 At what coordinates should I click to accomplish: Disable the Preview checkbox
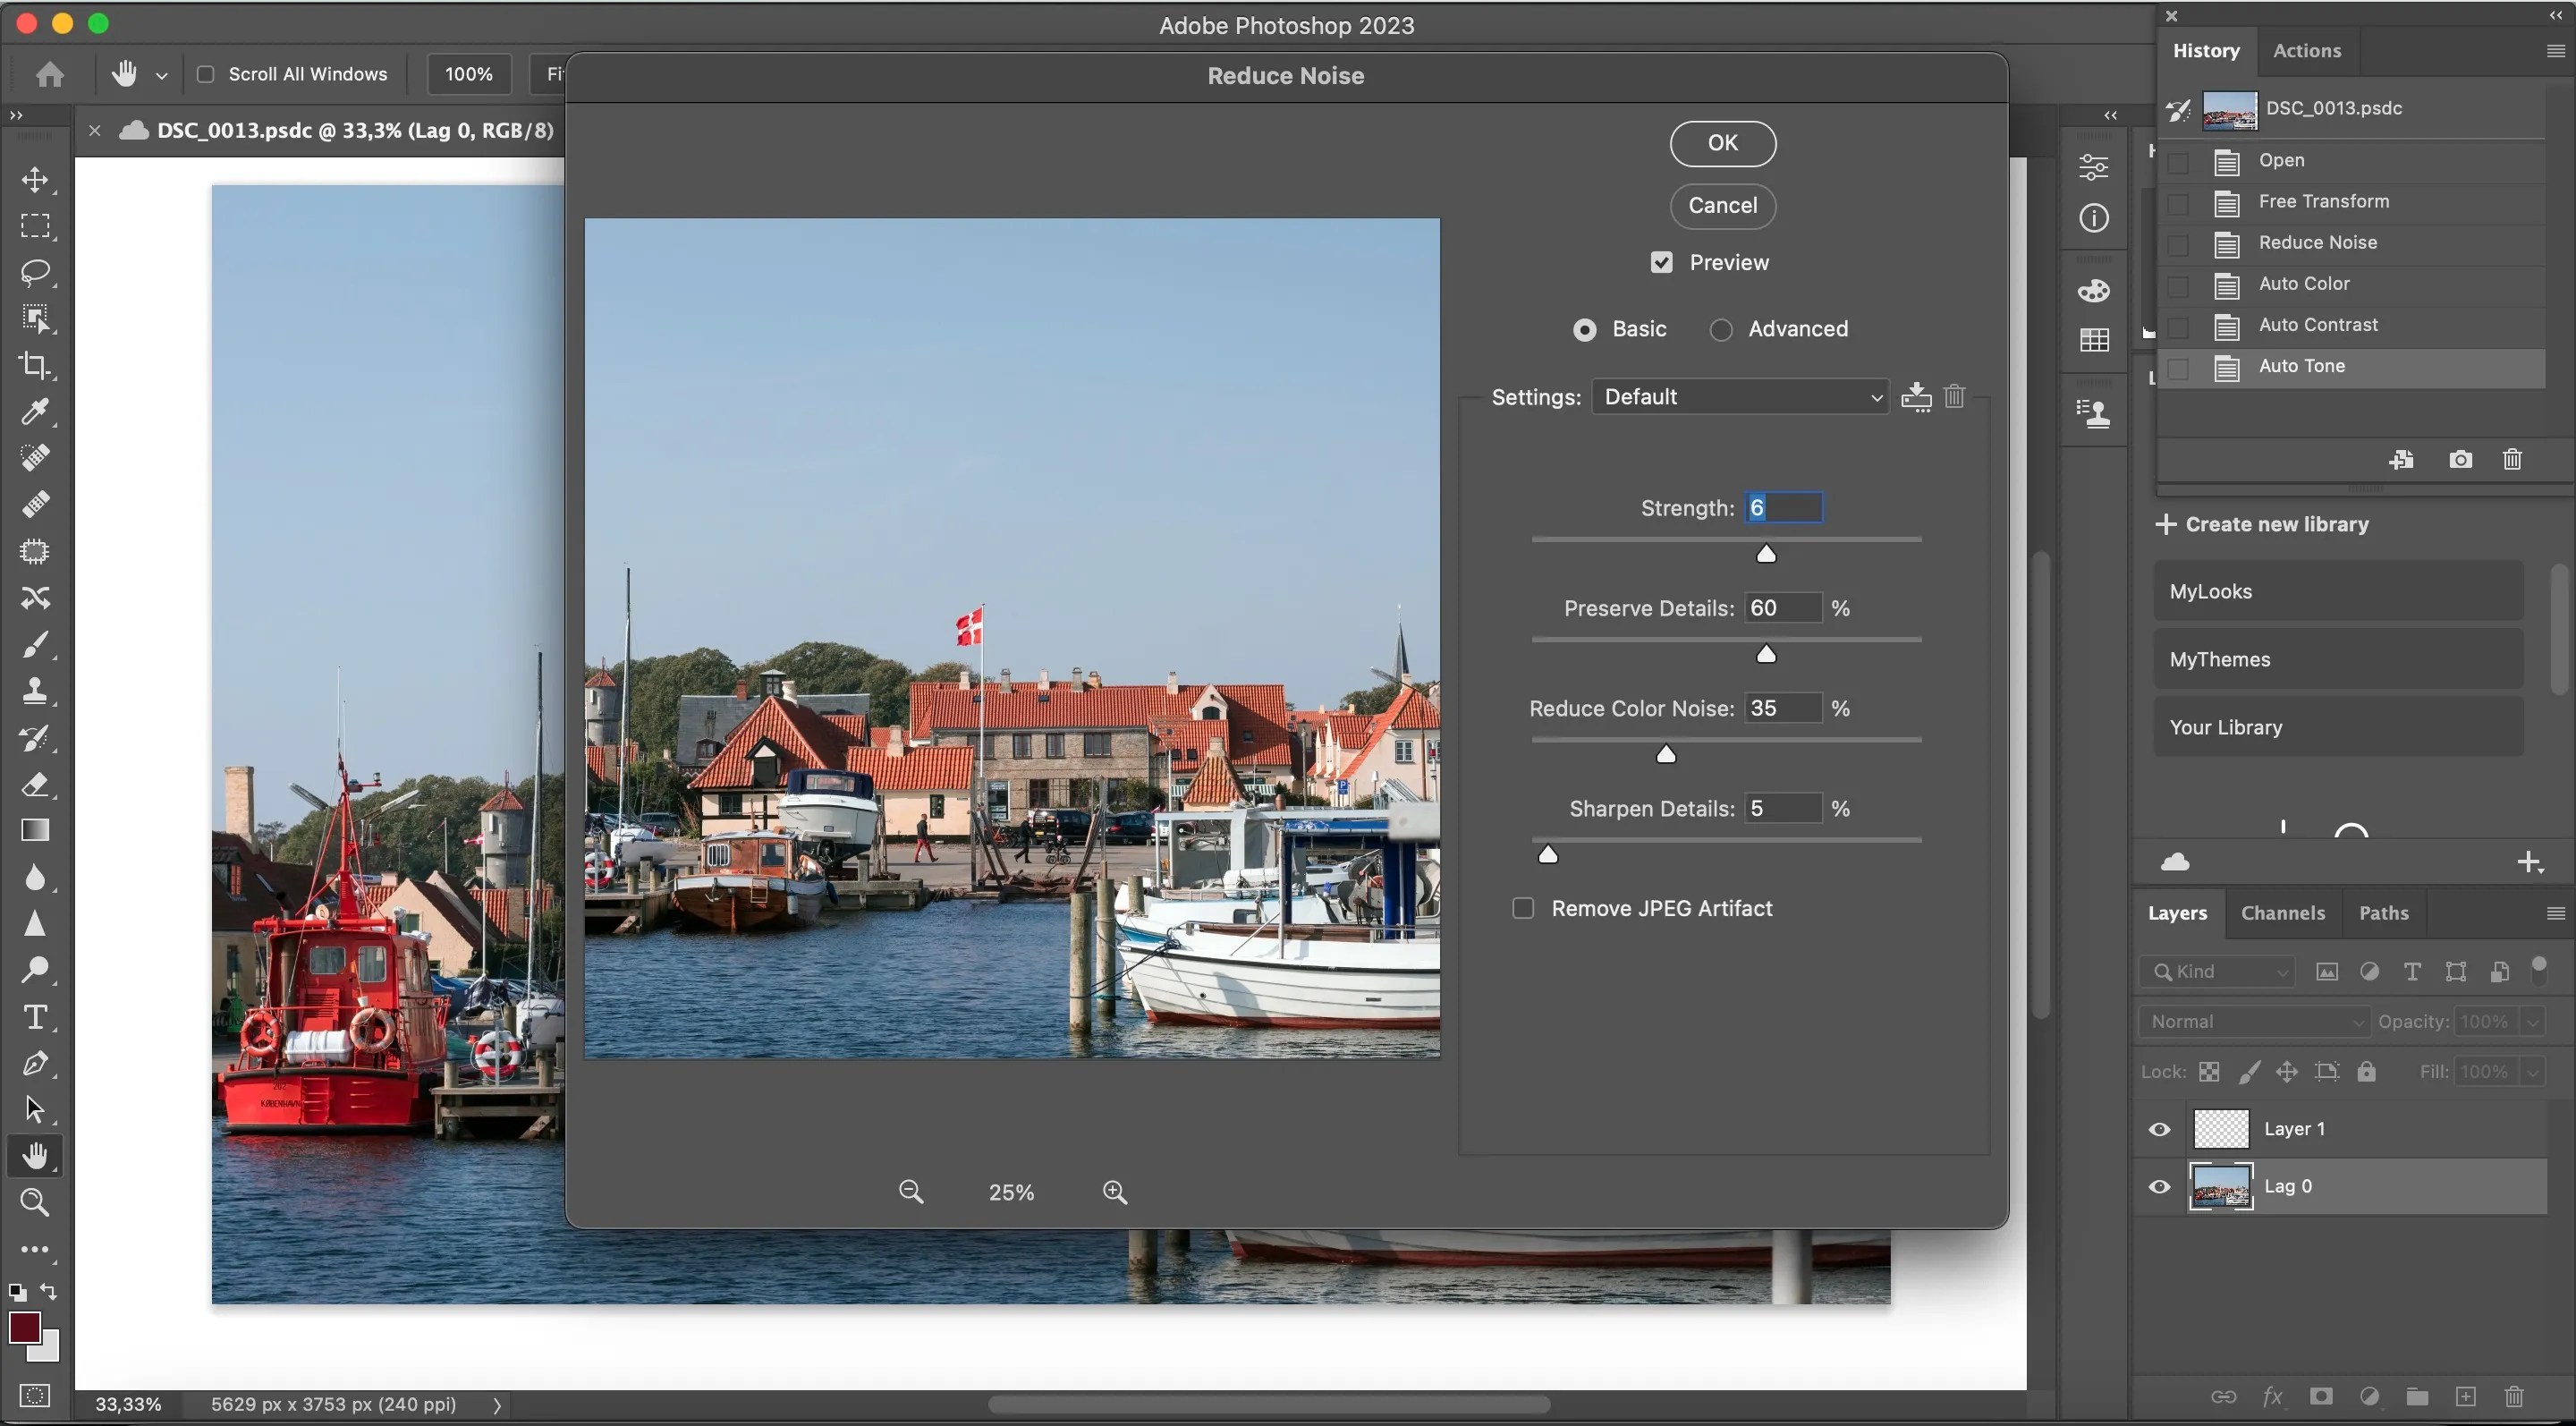(1660, 262)
